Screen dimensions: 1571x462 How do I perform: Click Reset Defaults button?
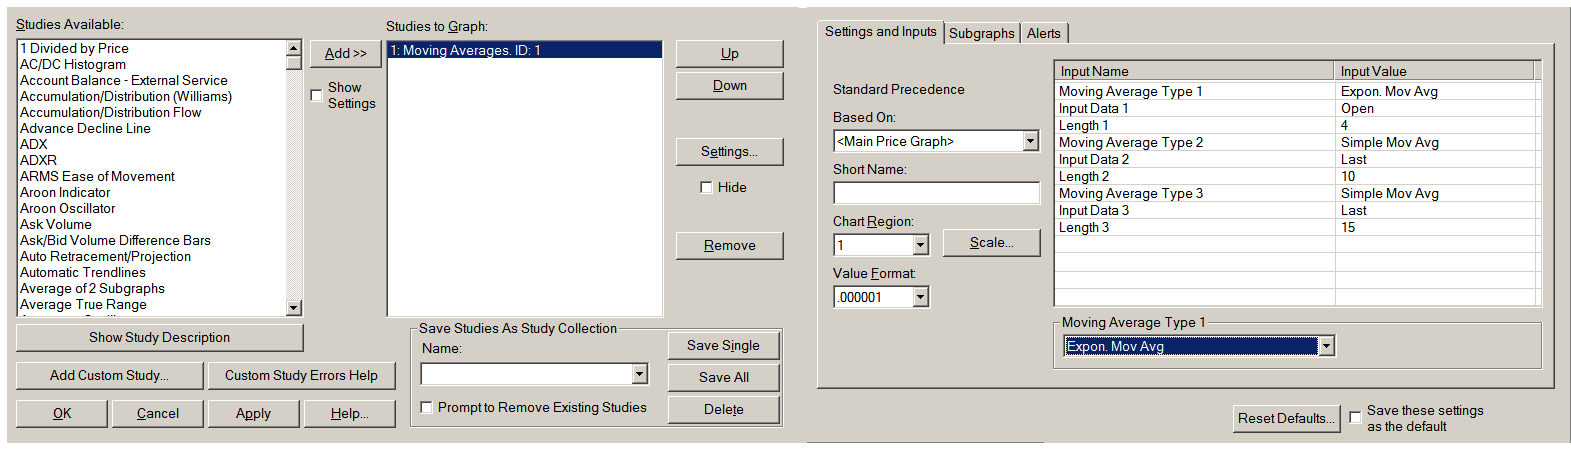click(x=1285, y=418)
